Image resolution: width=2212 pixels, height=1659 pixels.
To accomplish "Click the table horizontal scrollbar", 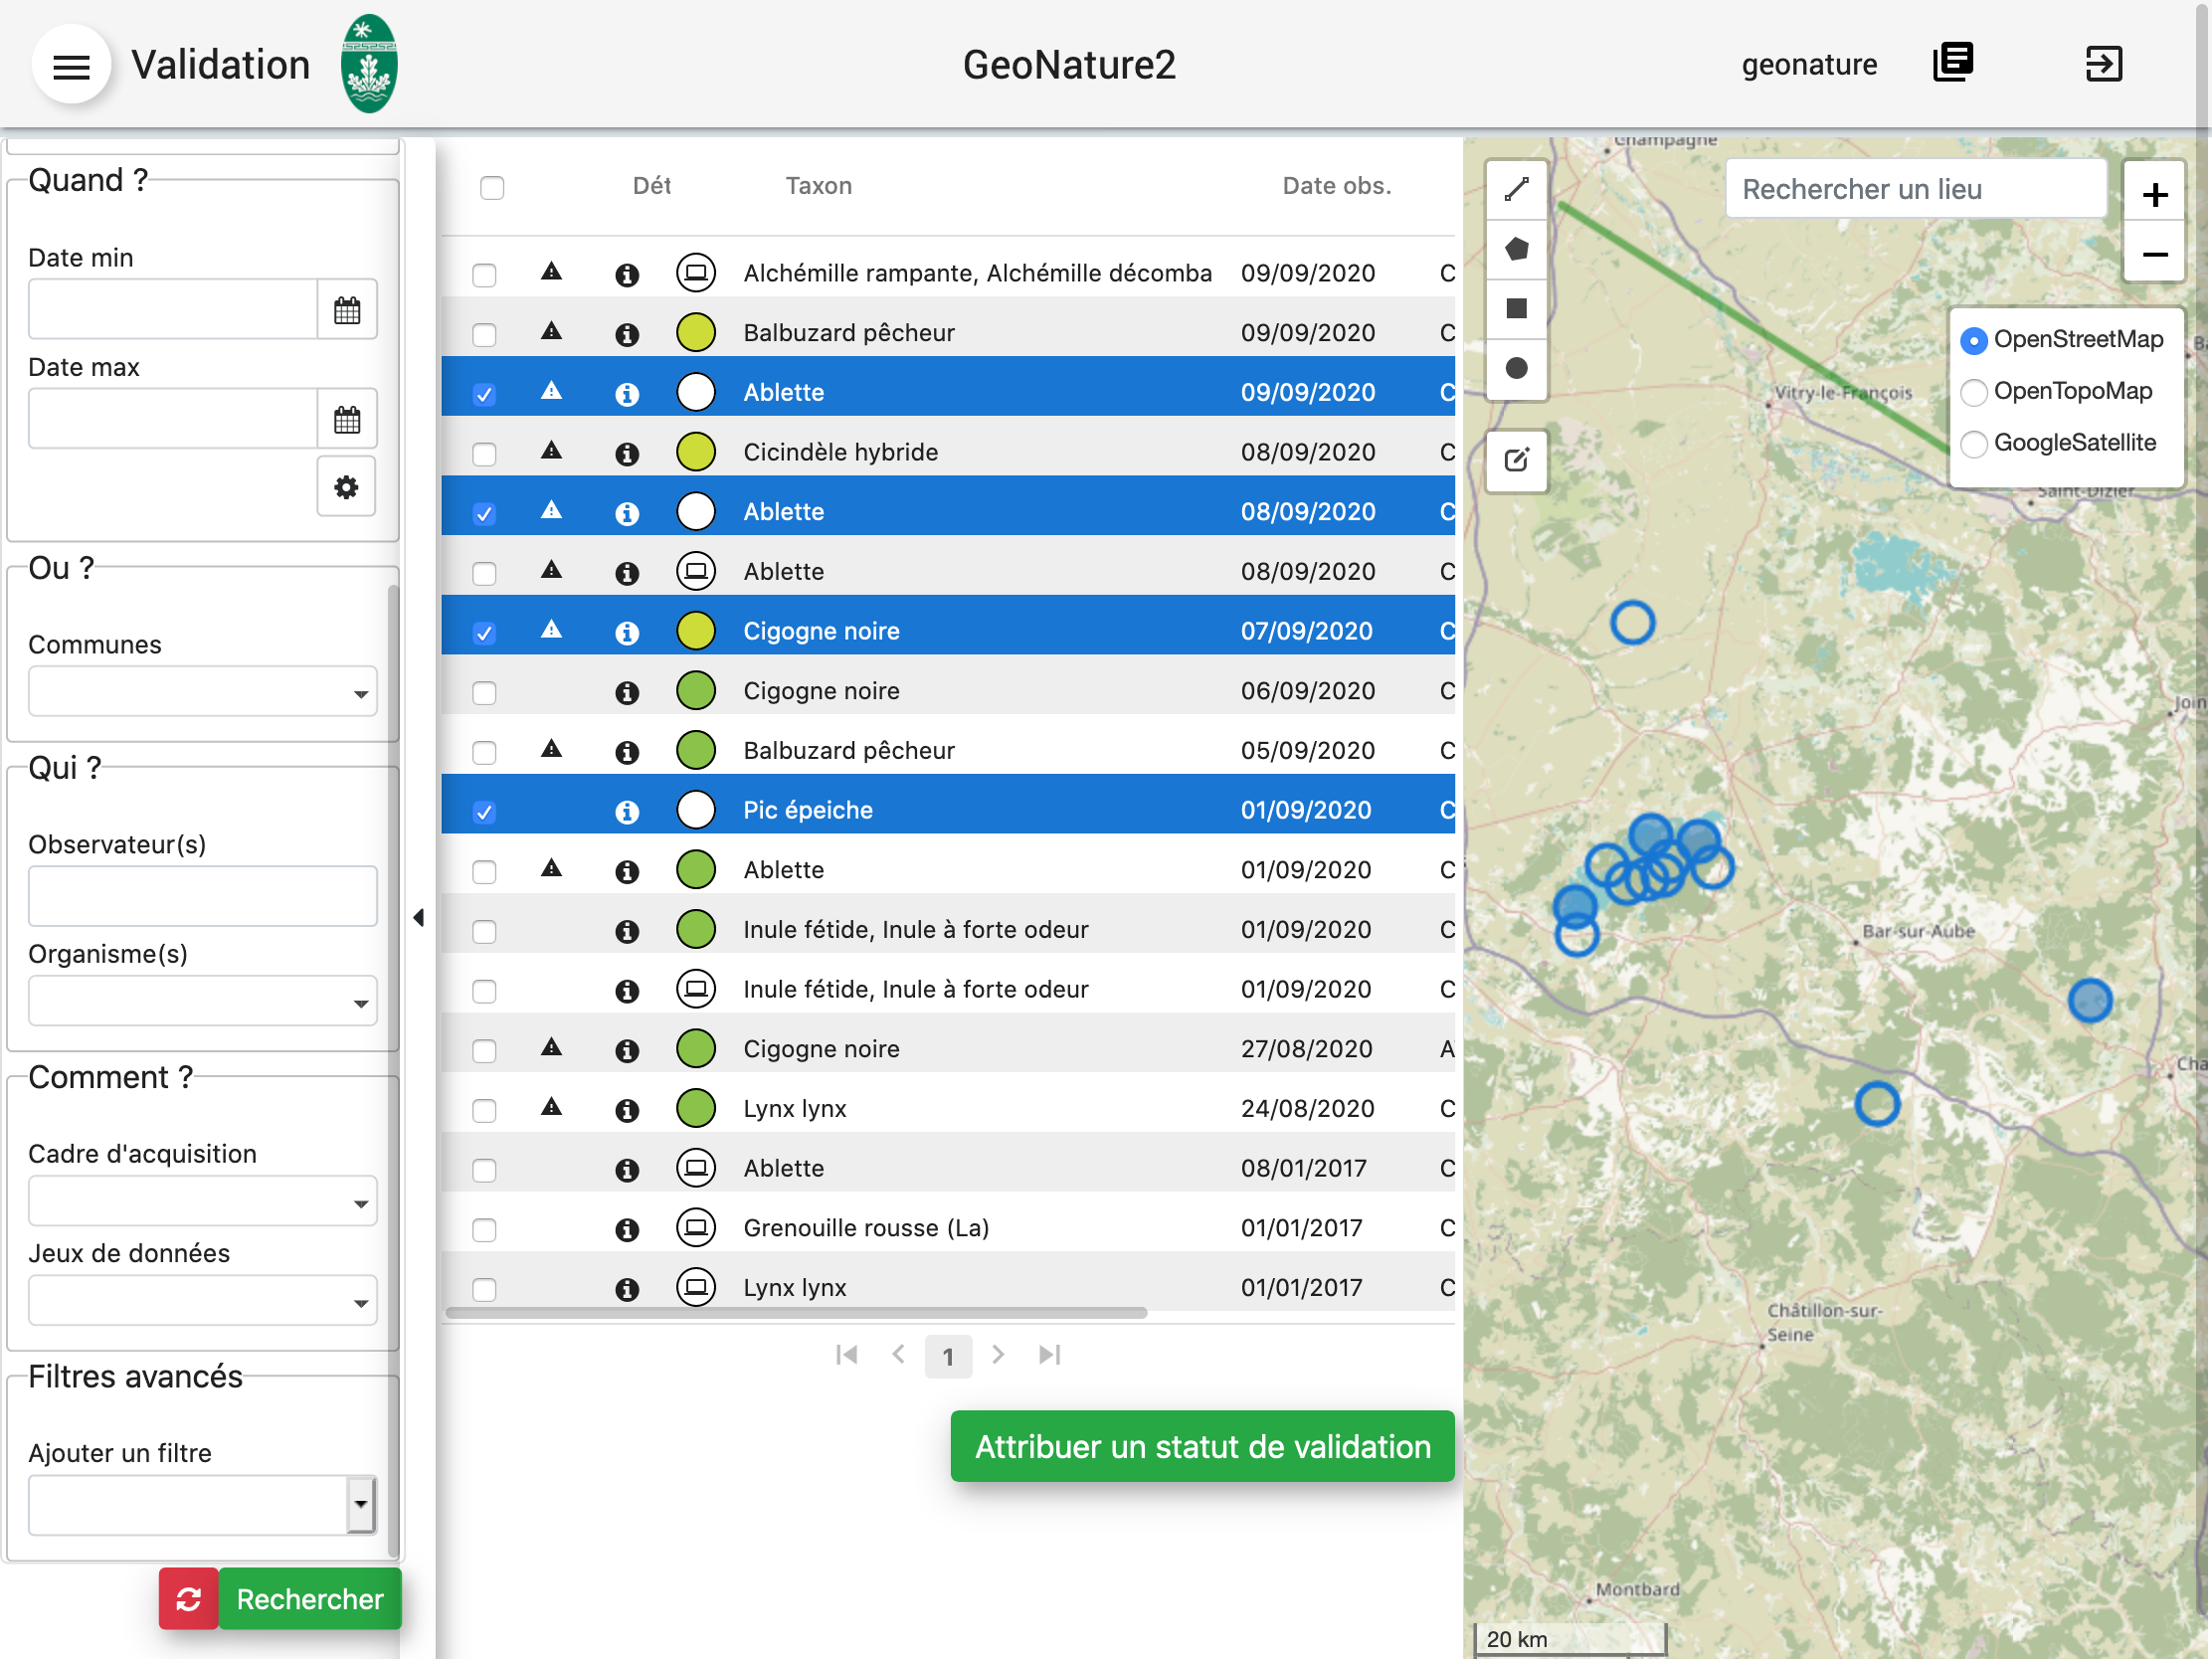I will coord(796,1313).
